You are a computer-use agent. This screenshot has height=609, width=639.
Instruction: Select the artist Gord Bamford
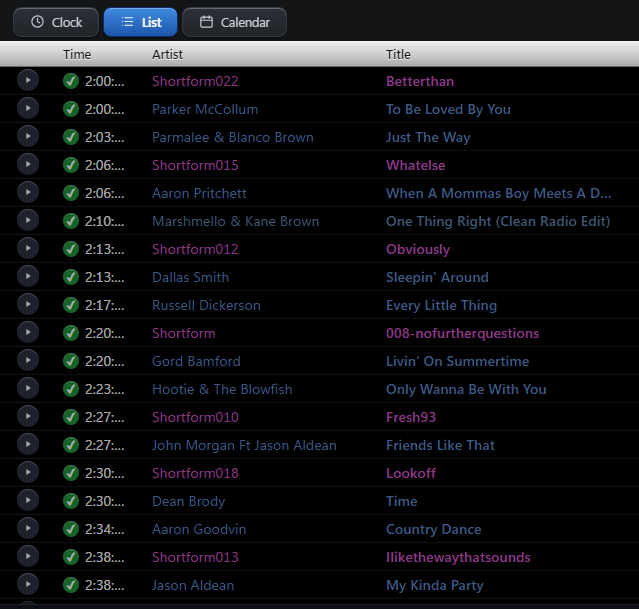click(x=196, y=361)
